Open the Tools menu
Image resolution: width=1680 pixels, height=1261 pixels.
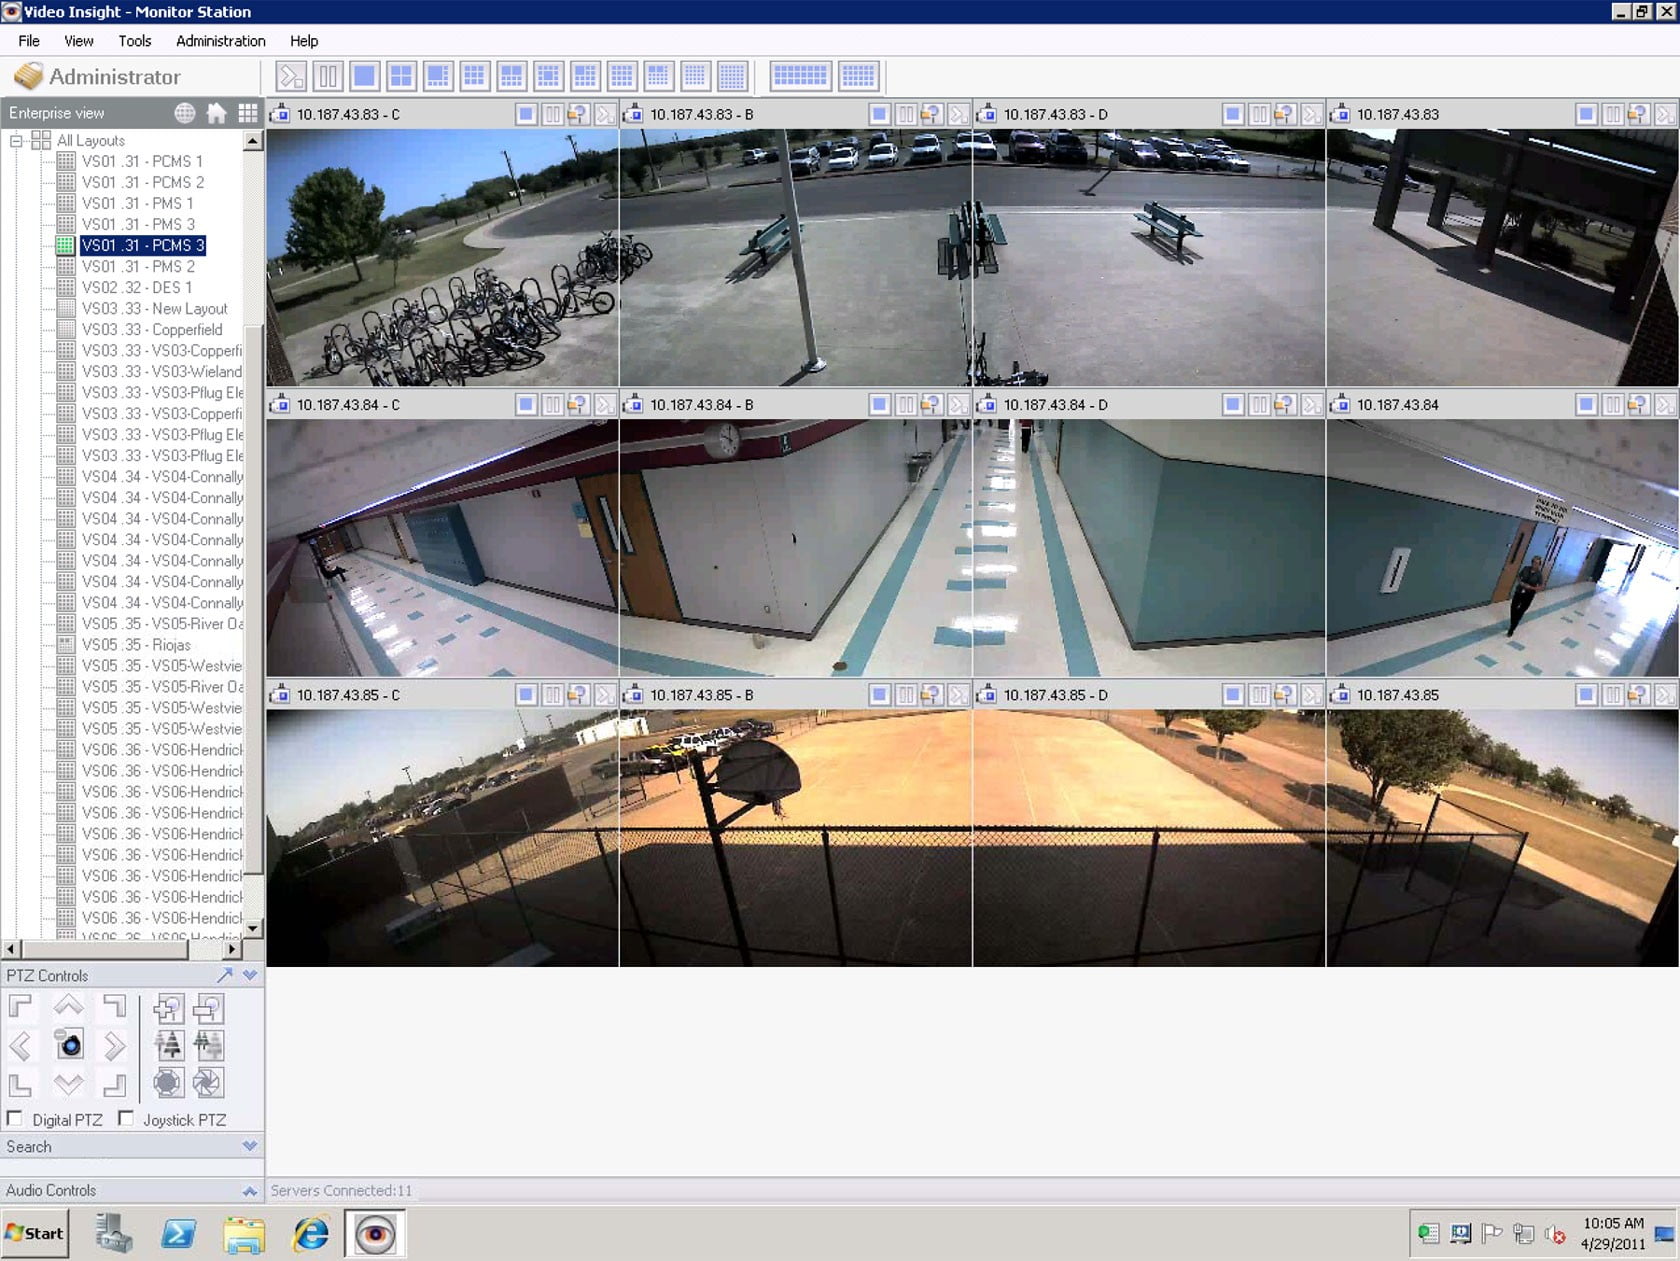[134, 41]
